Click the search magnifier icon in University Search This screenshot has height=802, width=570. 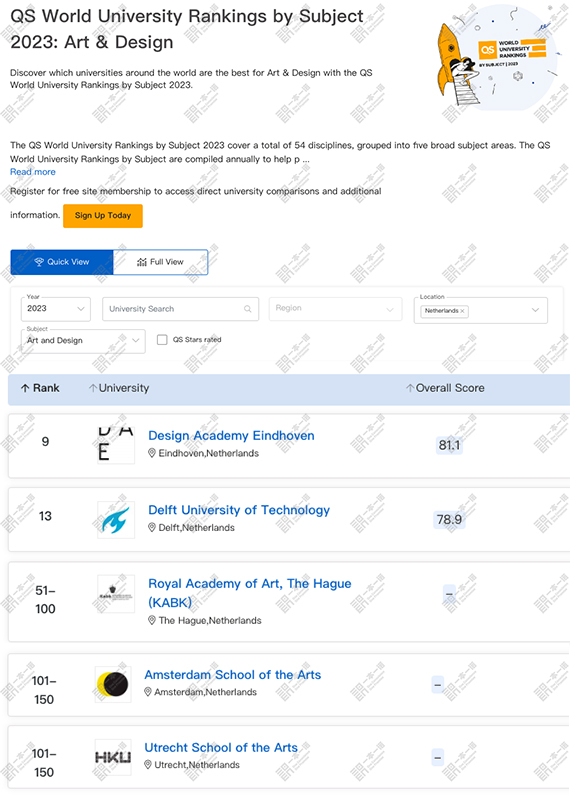click(x=248, y=309)
